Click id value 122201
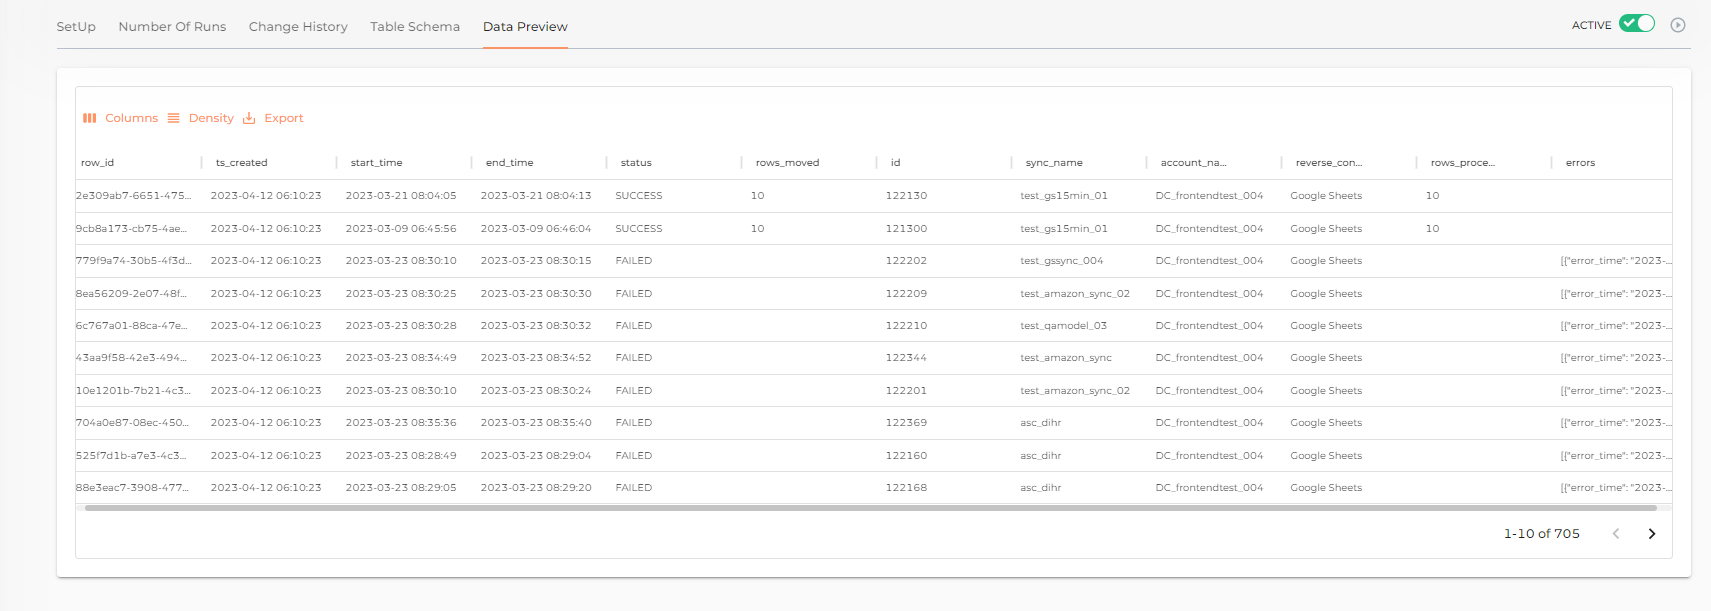The width and height of the screenshot is (1711, 611). (x=906, y=391)
